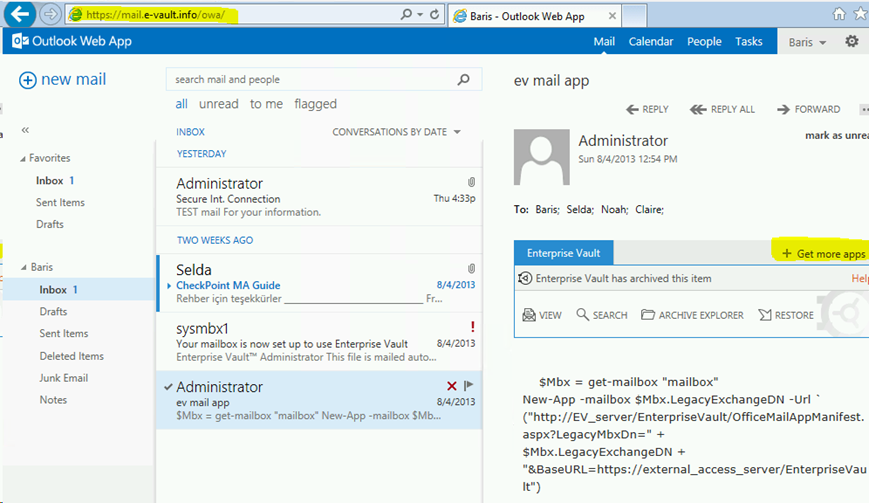Image resolution: width=869 pixels, height=503 pixels.
Task: Click the Get more apps link
Action: (x=824, y=254)
